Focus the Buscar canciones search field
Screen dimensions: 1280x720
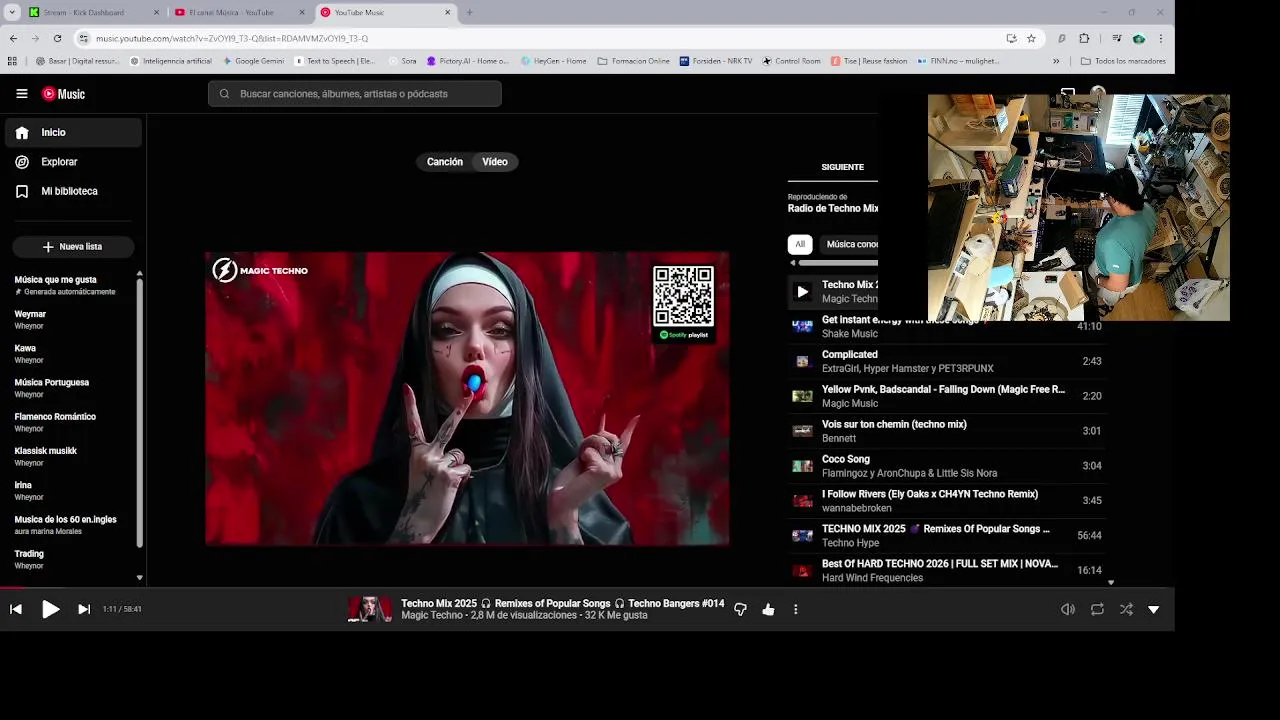pyautogui.click(x=355, y=94)
